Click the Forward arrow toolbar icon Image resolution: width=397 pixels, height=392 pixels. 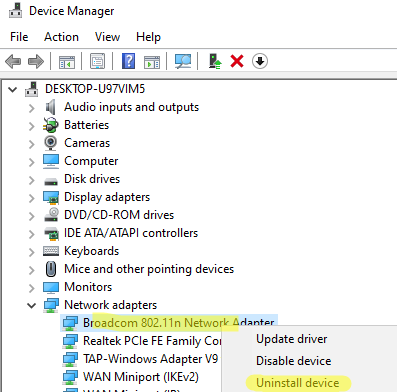pyautogui.click(x=36, y=61)
